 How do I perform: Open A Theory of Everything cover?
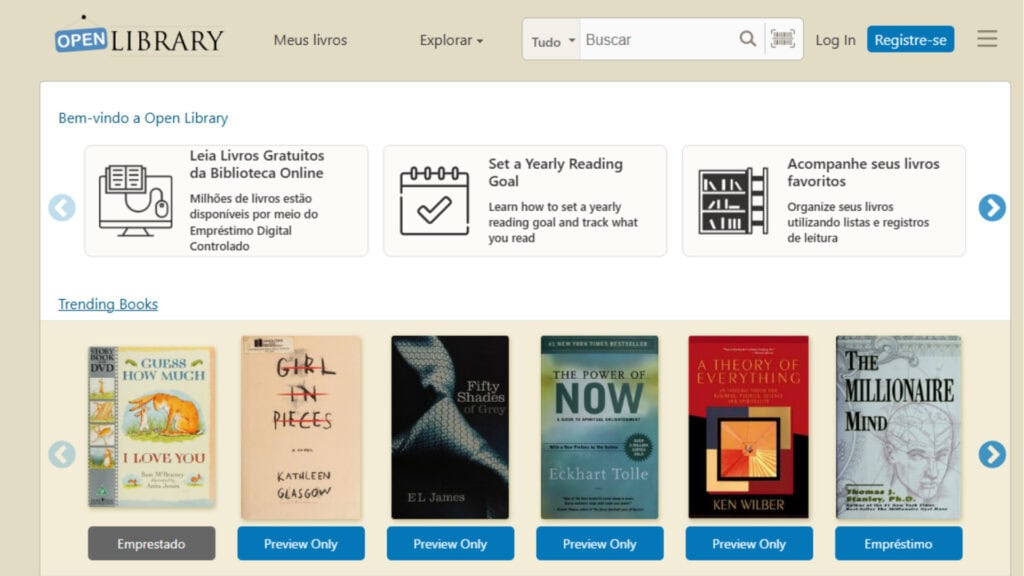(748, 427)
